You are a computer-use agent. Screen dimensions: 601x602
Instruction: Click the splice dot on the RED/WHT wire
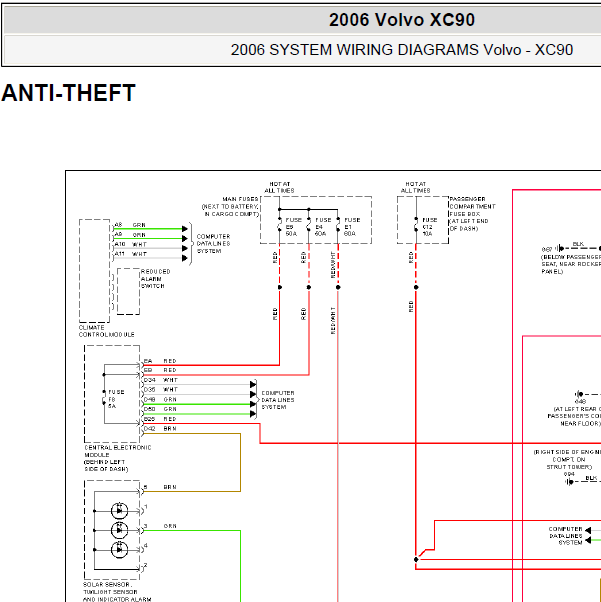coord(338,287)
